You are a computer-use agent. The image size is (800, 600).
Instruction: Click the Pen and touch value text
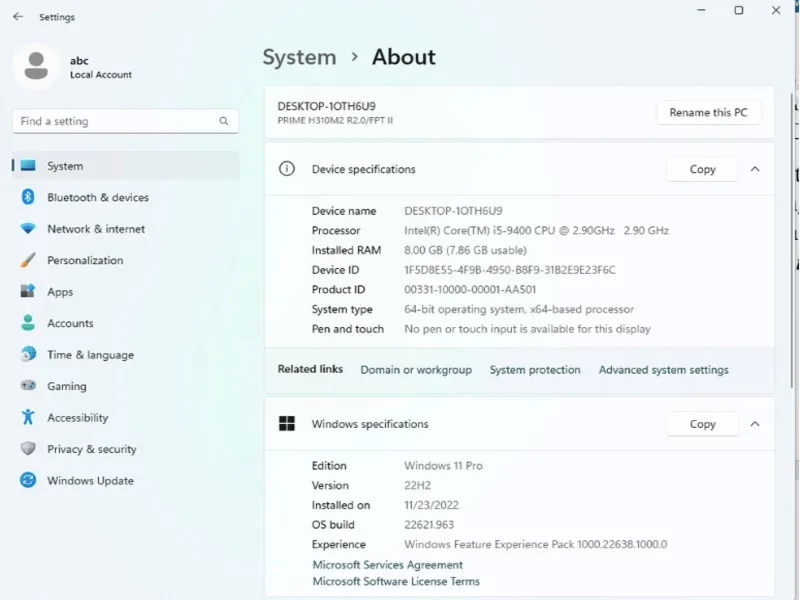click(527, 329)
